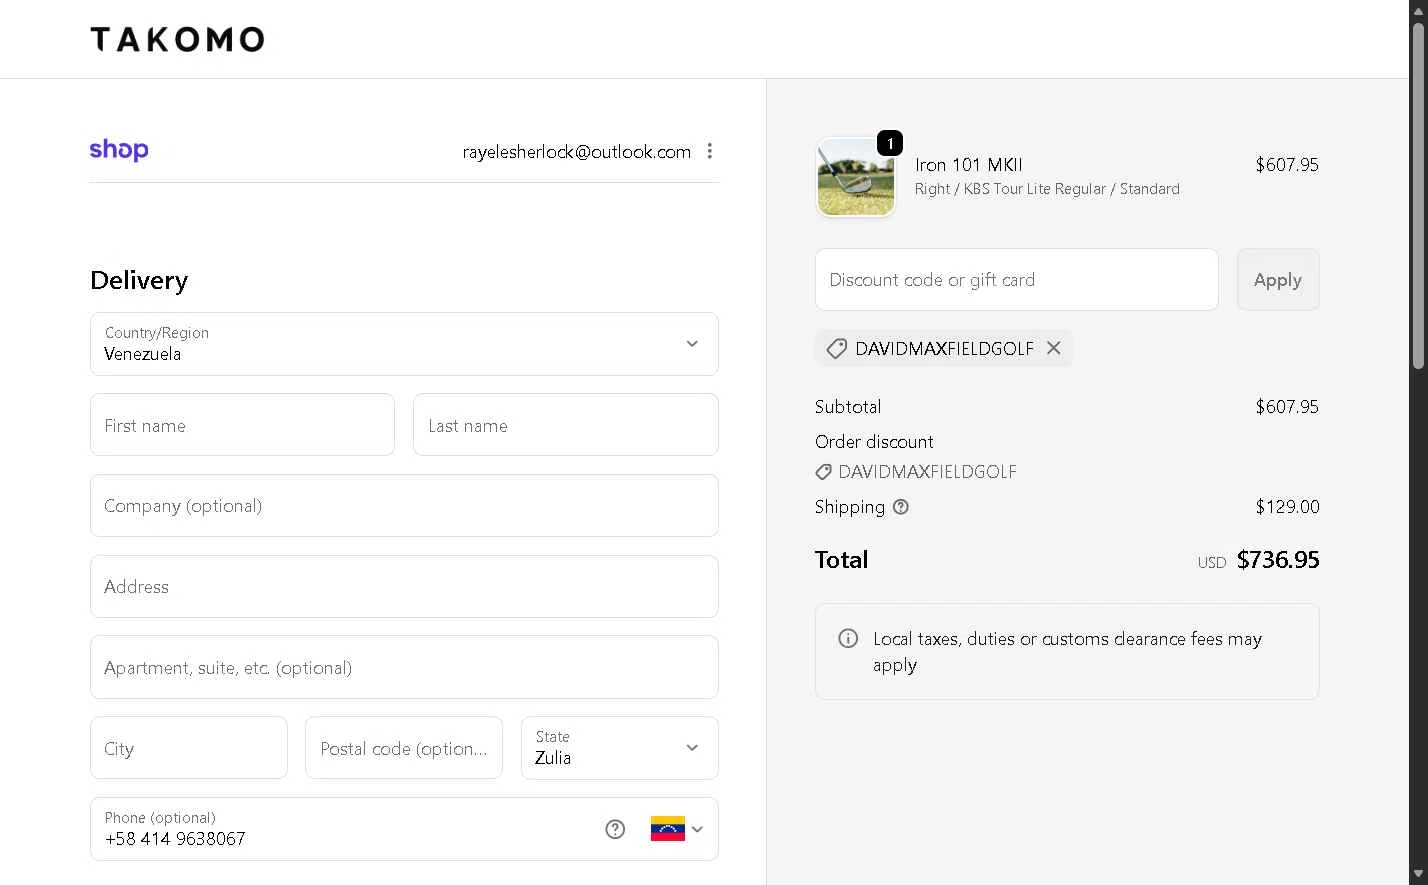Expand the Country/Region dropdown
Image resolution: width=1428 pixels, height=885 pixels.
coord(404,344)
